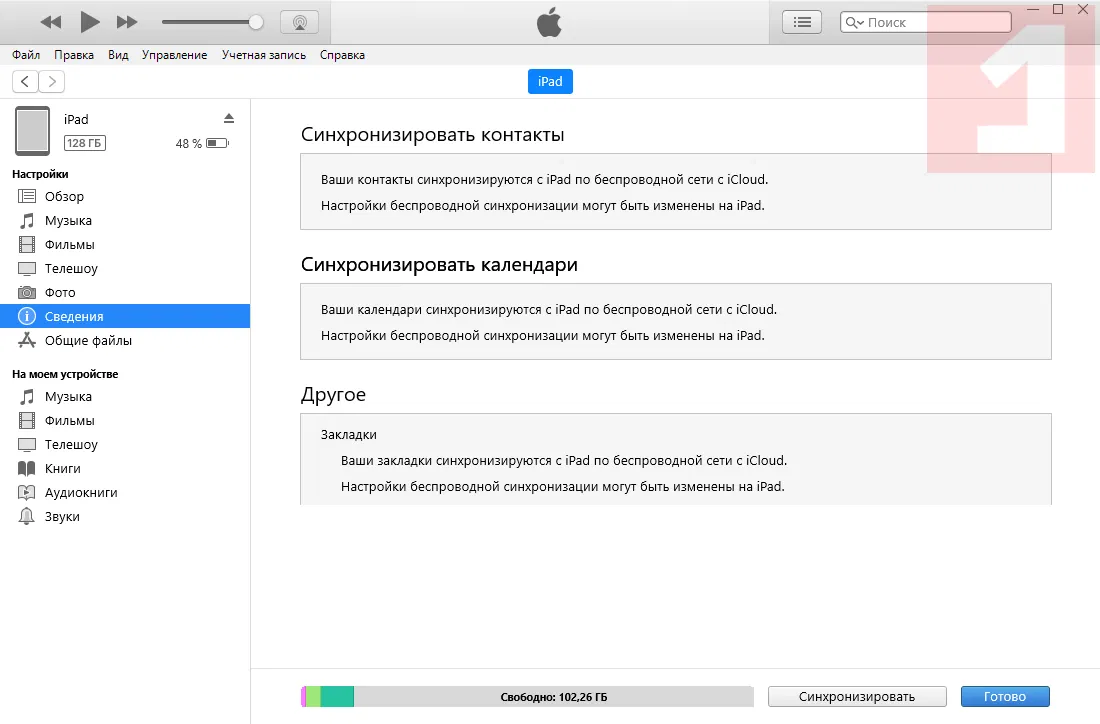This screenshot has width=1100, height=724.
Task: Click the Готово button
Action: [1005, 697]
